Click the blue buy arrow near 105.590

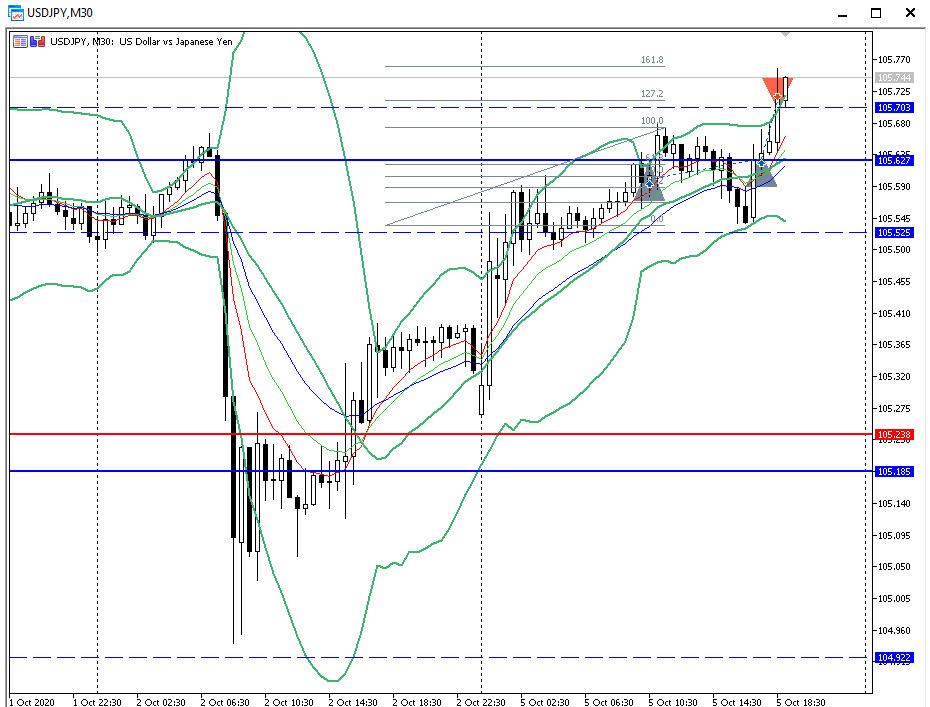click(x=650, y=184)
